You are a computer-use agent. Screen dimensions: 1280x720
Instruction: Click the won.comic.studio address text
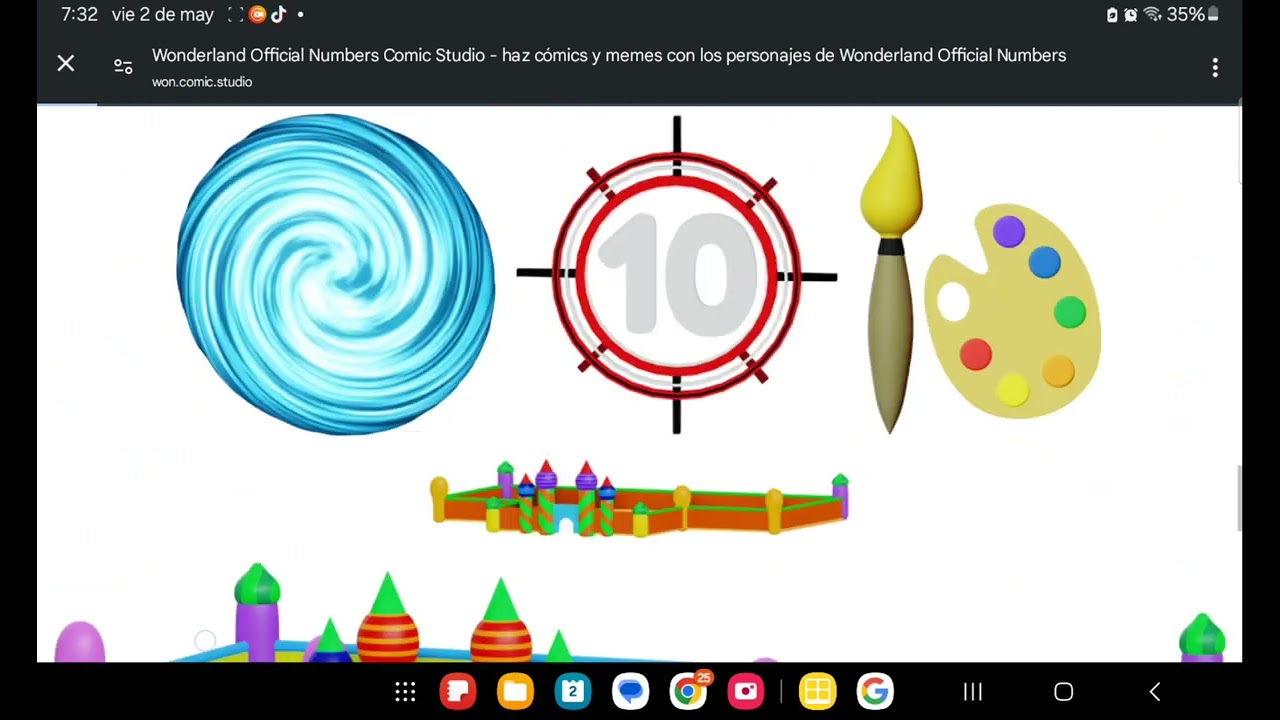click(x=202, y=82)
